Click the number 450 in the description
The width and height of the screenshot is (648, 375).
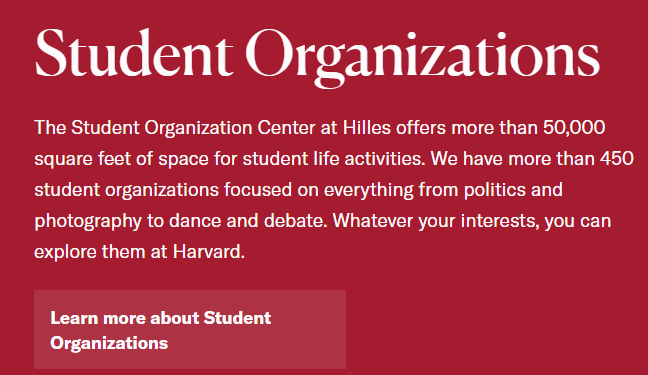pos(617,159)
